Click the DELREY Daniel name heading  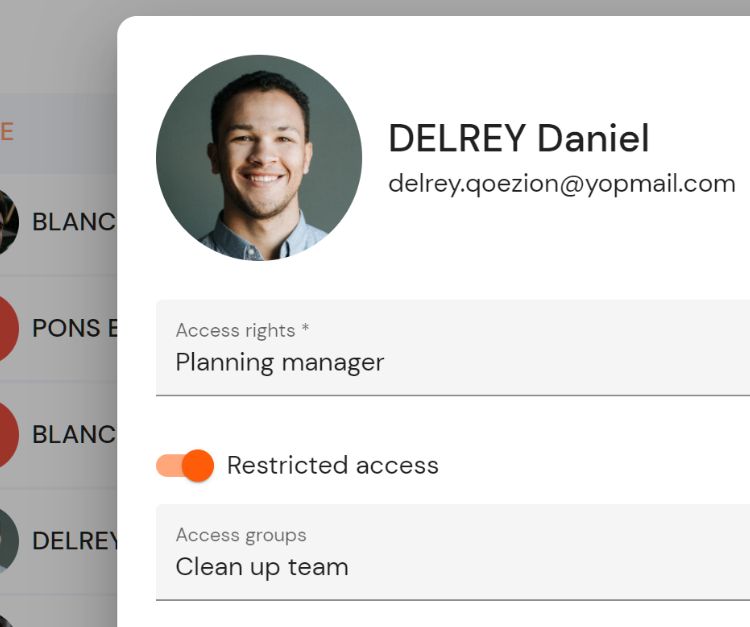pyautogui.click(x=519, y=138)
